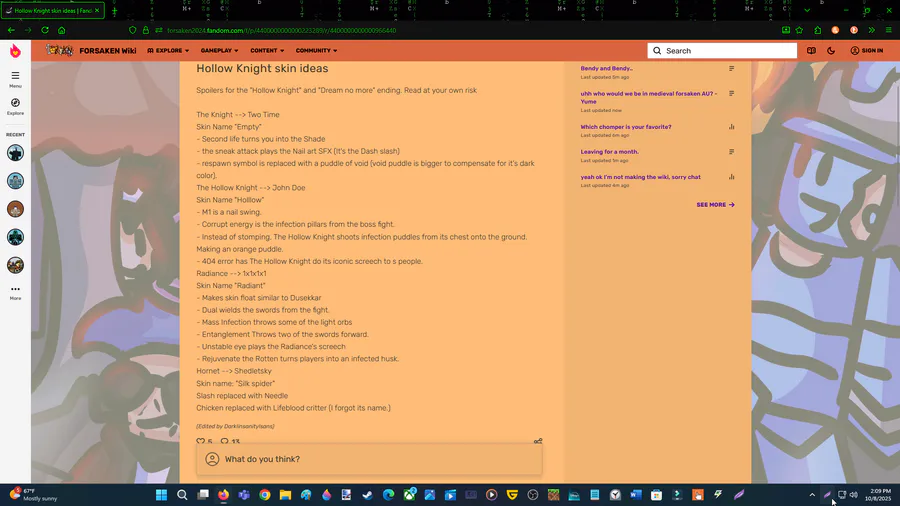Close the 'Hollow Knight skin ideas' tab
This screenshot has width=900, height=506.
coord(97,10)
